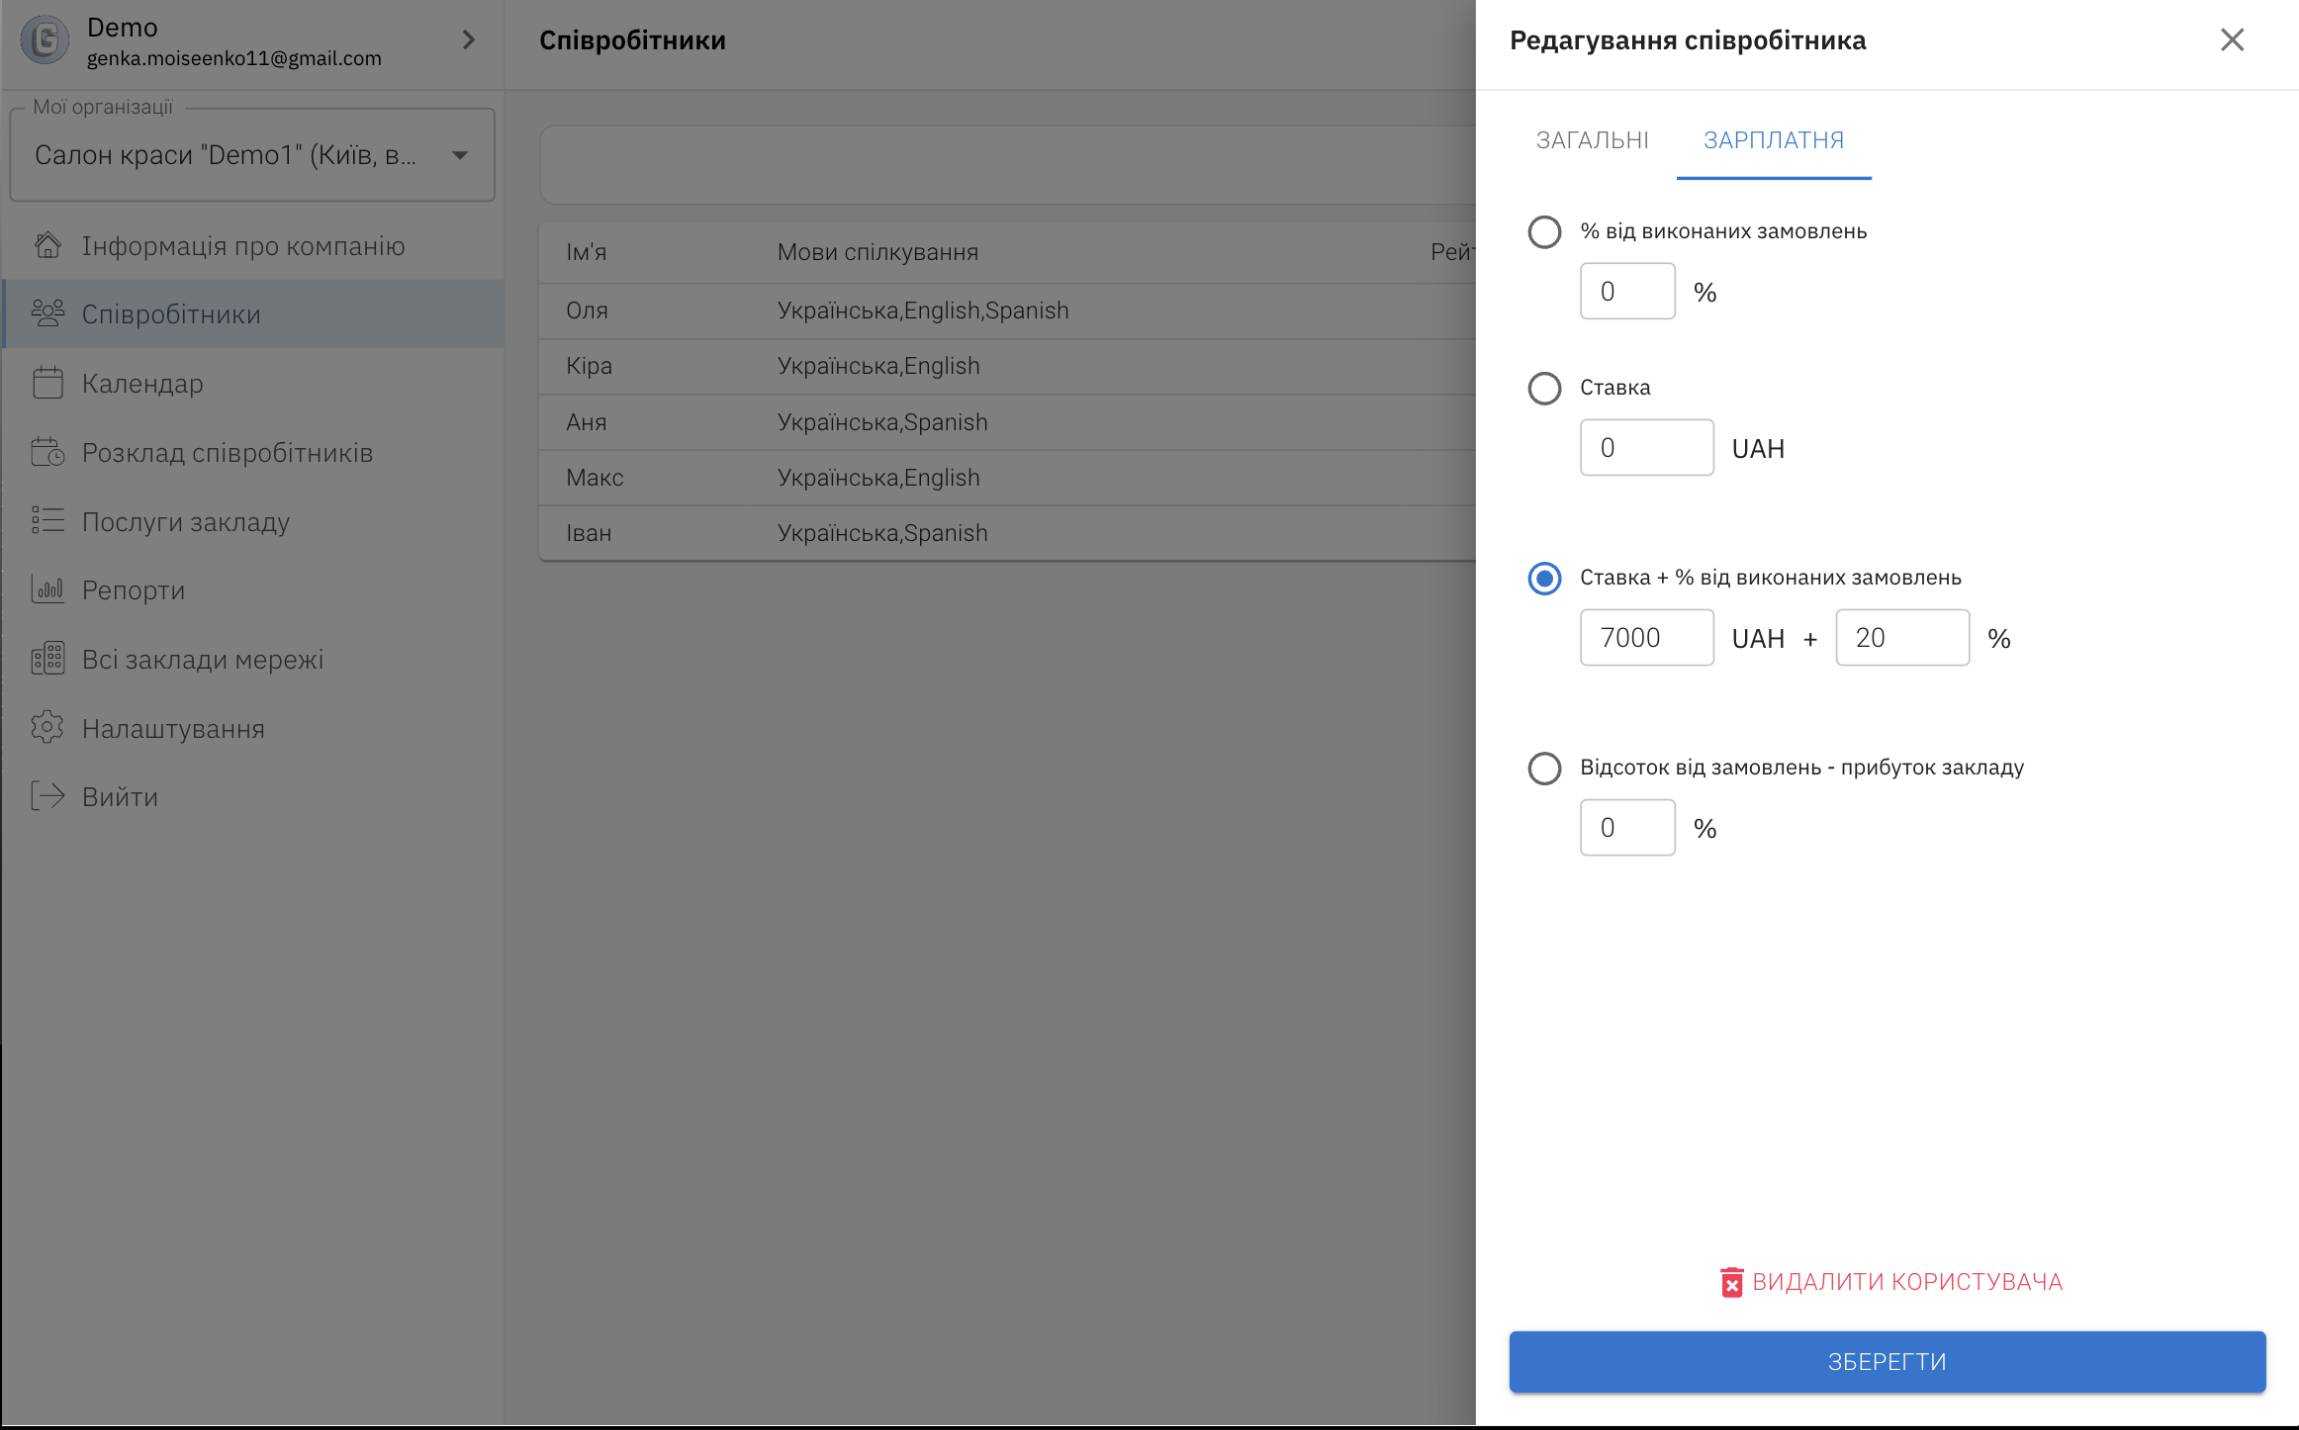The height and width of the screenshot is (1430, 2299).
Task: Click the Послуги закладу list icon
Action: coord(47,521)
